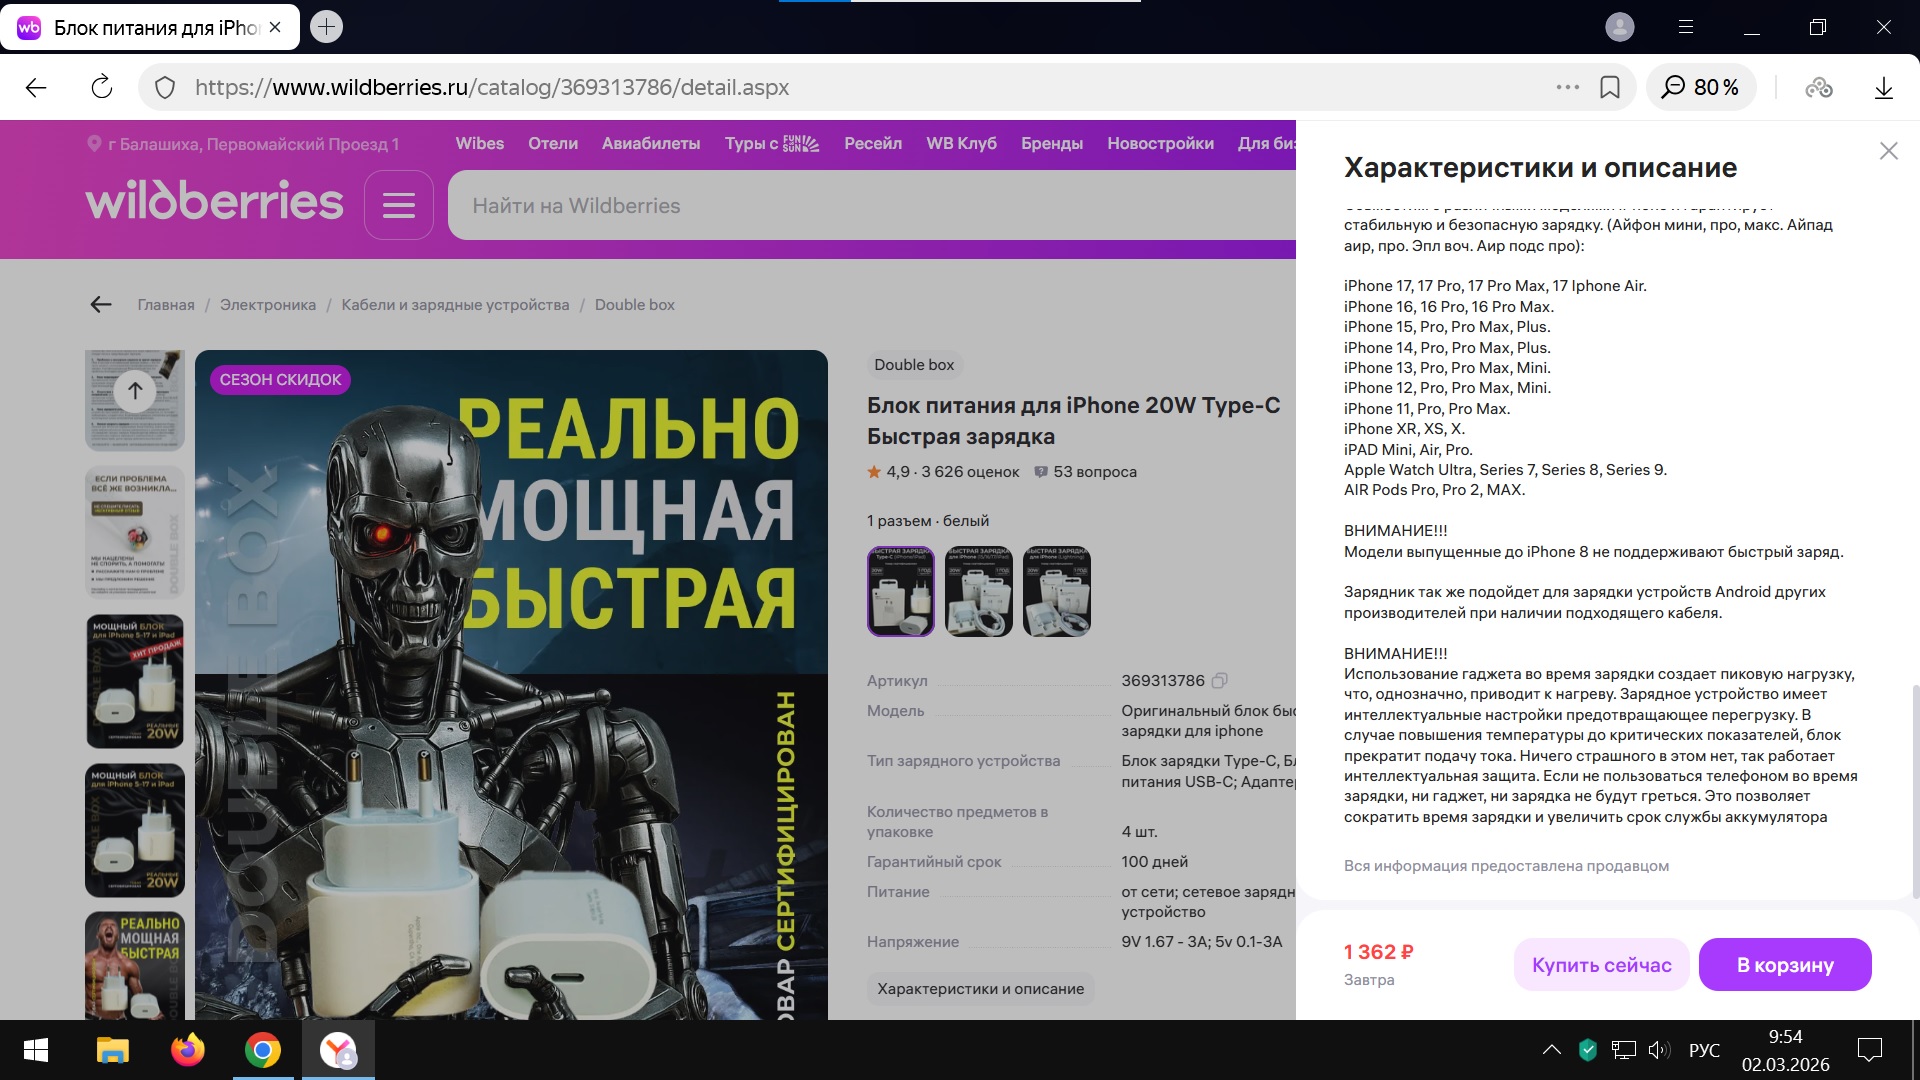Open the Wildberries hamburger catalog menu
The height and width of the screenshot is (1080, 1920).
(x=398, y=205)
